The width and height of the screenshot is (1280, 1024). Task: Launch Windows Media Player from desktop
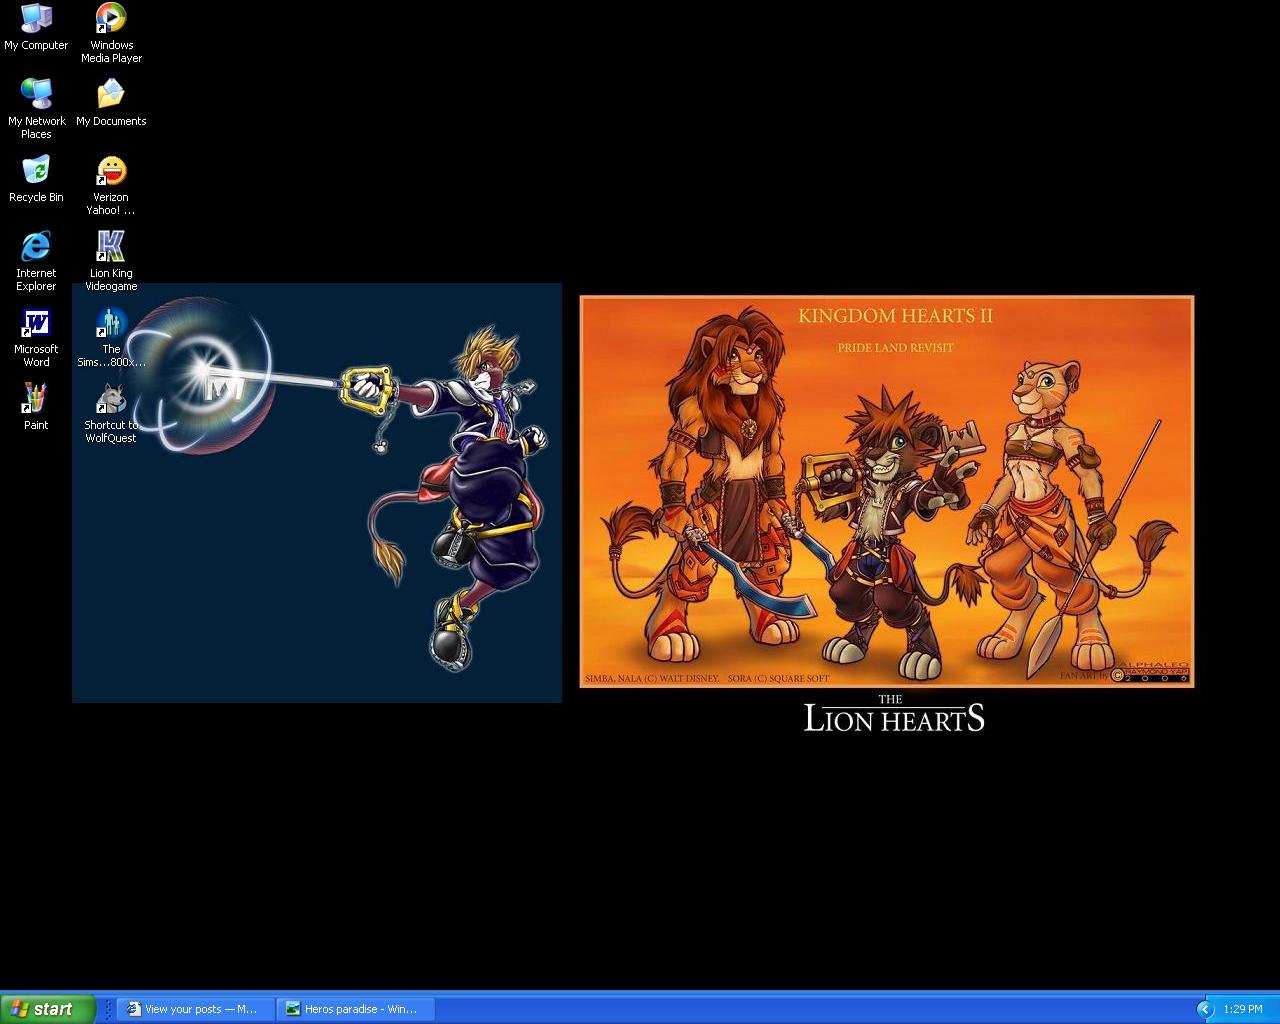click(x=111, y=20)
